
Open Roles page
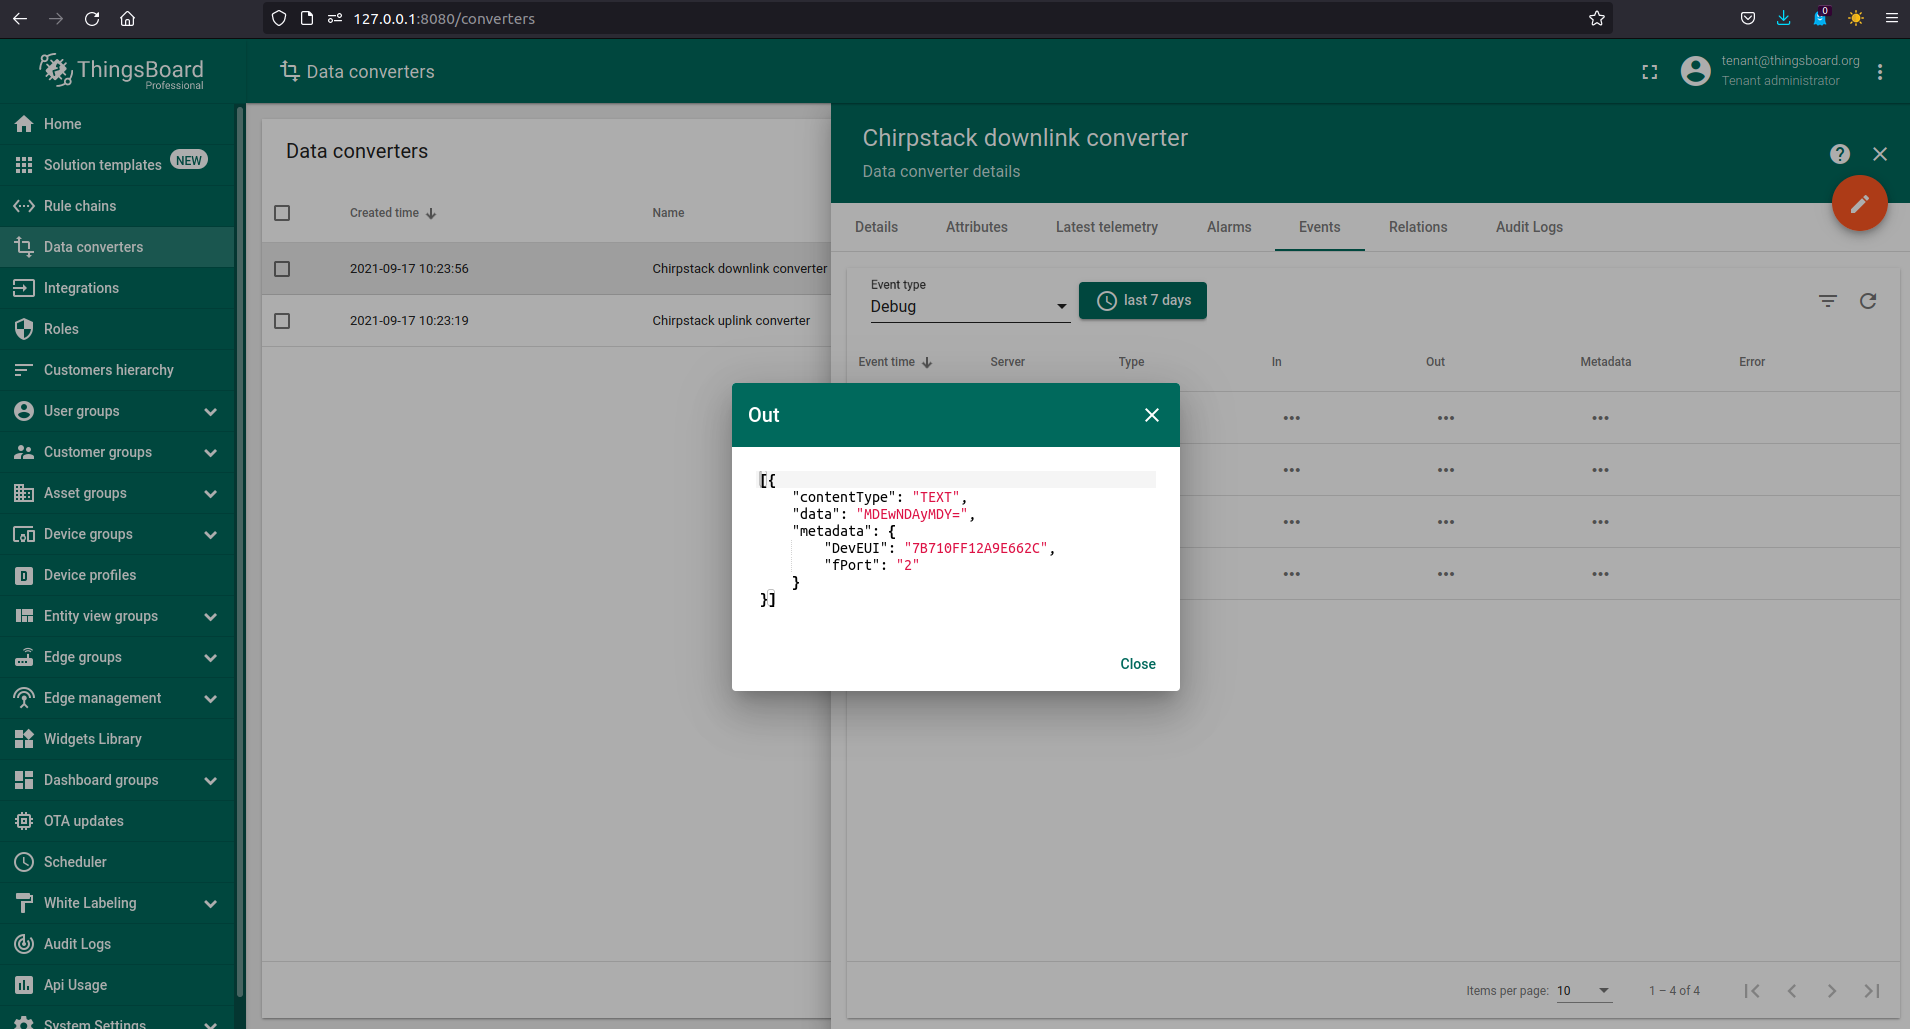[x=117, y=329]
